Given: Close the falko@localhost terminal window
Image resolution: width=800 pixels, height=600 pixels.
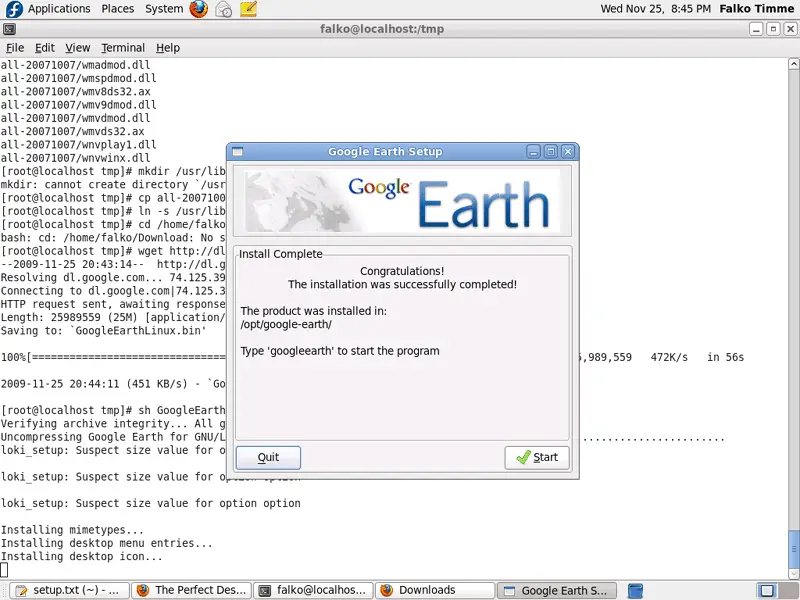Looking at the screenshot, I should 790,29.
